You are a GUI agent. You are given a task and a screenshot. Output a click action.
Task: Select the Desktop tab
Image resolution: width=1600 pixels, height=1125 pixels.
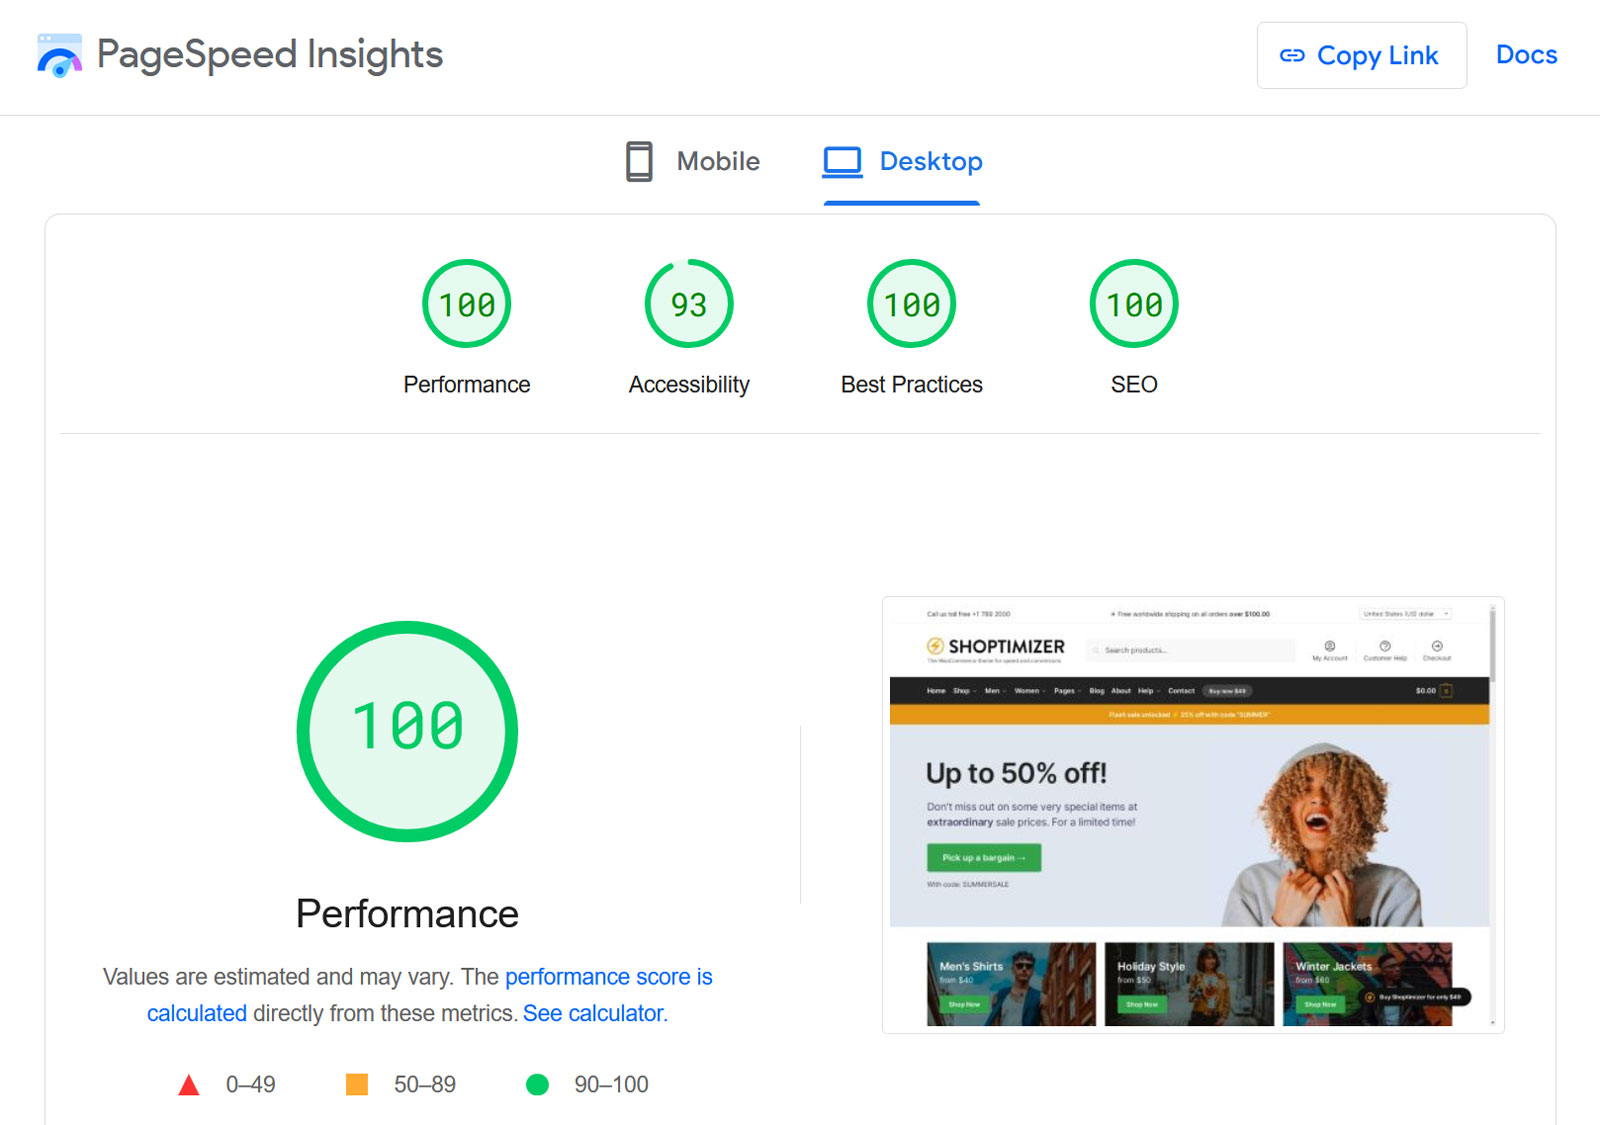point(902,161)
